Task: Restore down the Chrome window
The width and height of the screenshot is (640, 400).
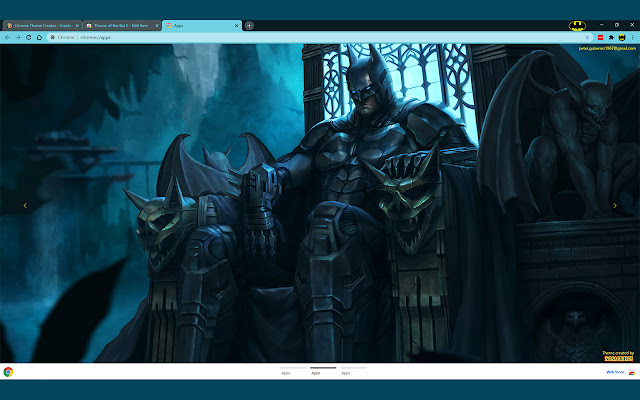Action: coord(617,25)
